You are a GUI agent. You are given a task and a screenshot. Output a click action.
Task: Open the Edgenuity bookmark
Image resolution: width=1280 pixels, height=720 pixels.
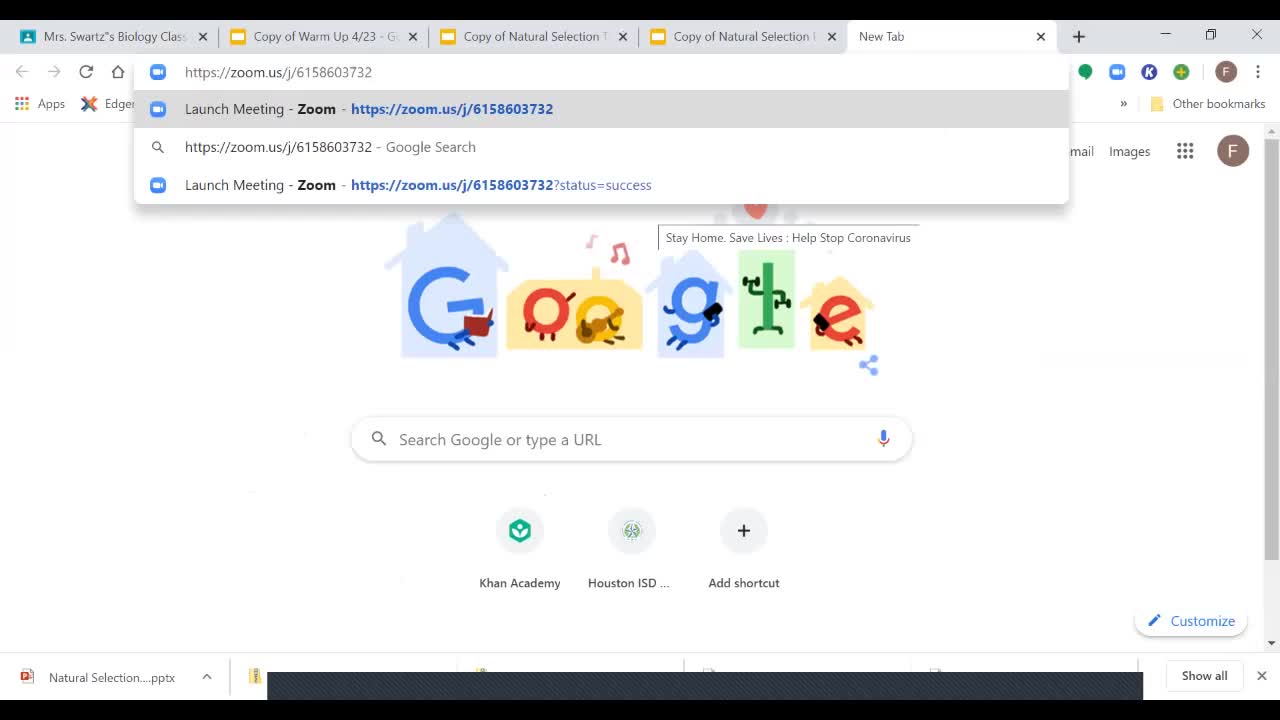(x=108, y=104)
